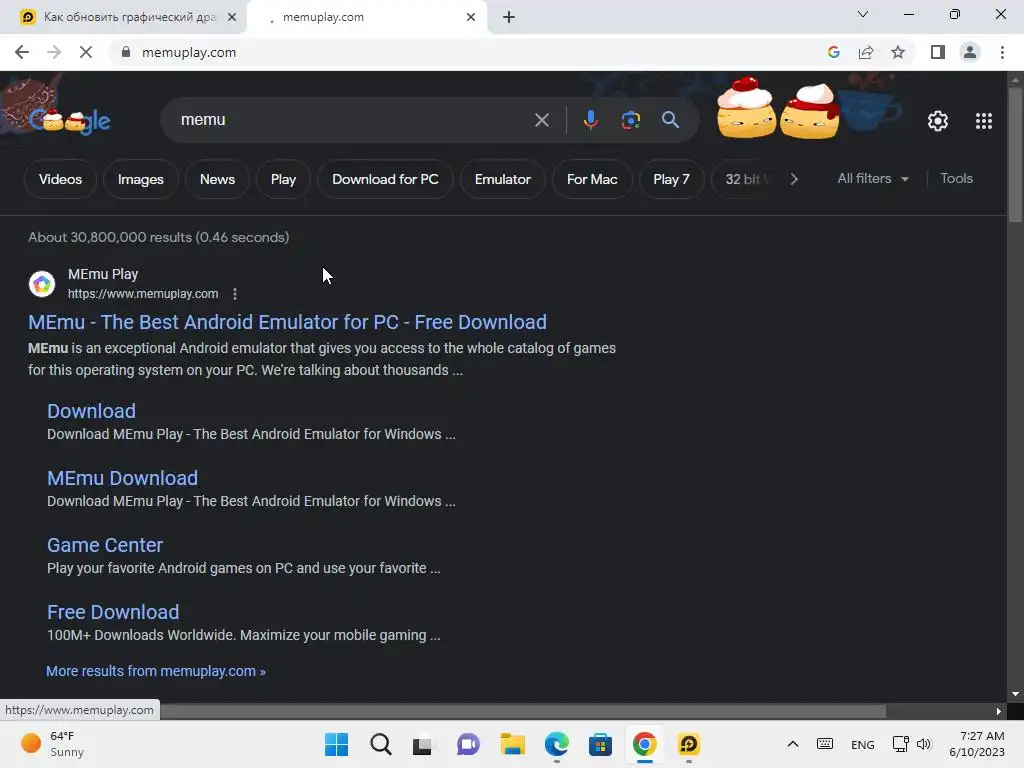Bookmark this page with star icon

point(898,52)
